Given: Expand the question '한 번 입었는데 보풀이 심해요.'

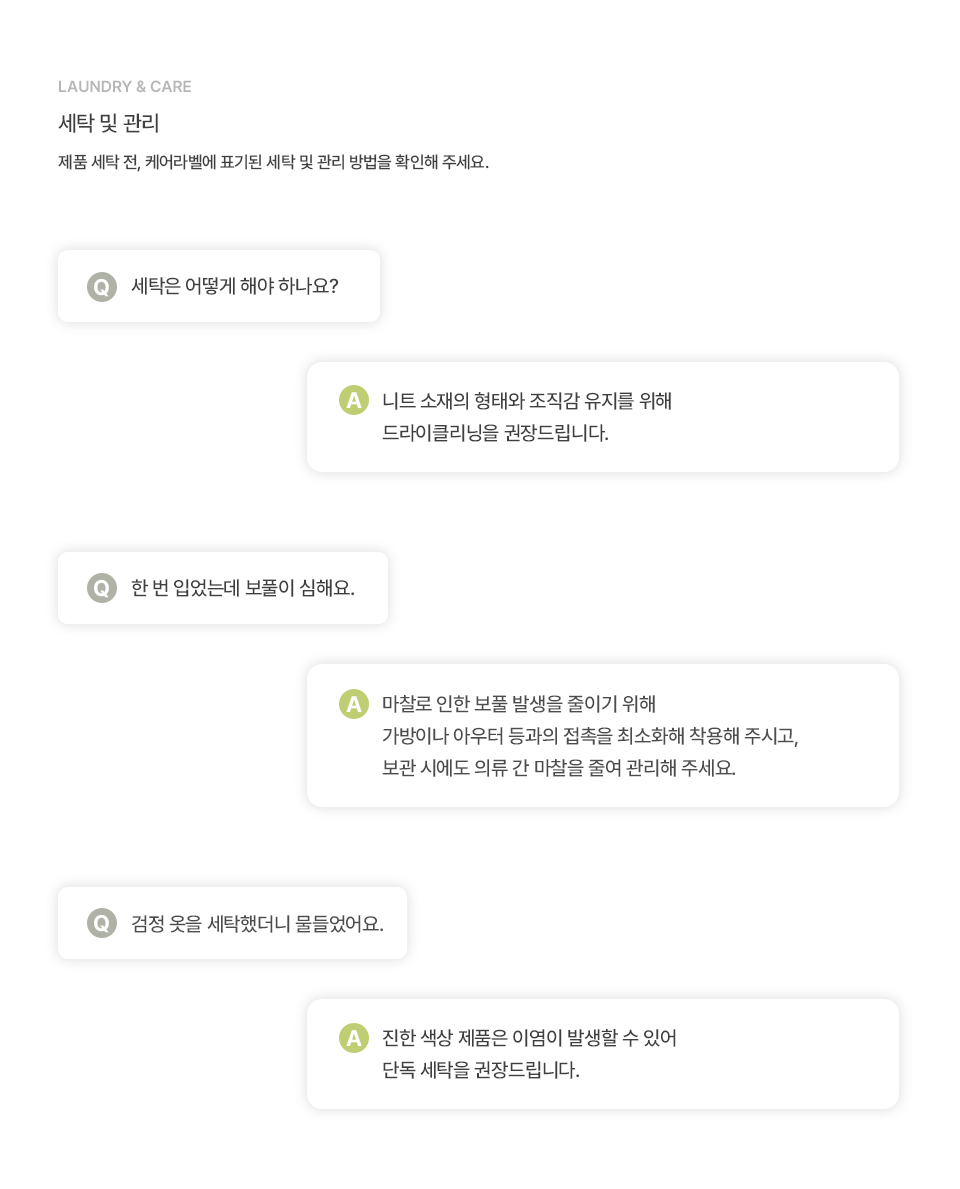Looking at the screenshot, I should click(x=223, y=588).
